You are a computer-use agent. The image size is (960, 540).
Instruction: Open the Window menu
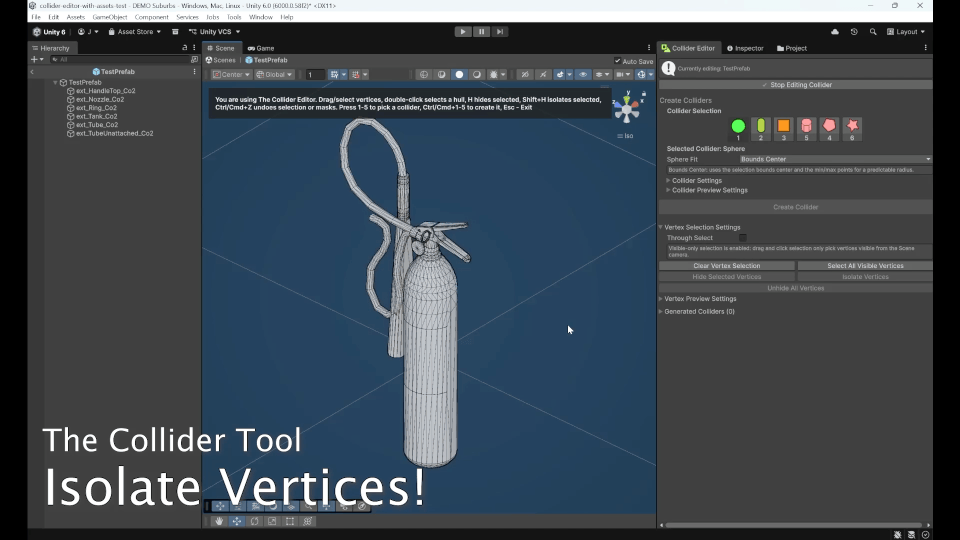[261, 17]
